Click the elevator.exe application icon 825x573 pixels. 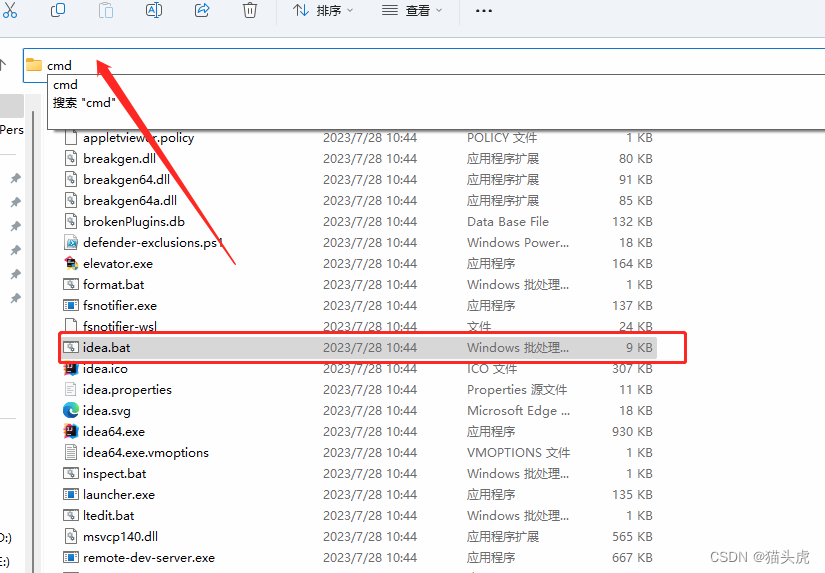(71, 263)
